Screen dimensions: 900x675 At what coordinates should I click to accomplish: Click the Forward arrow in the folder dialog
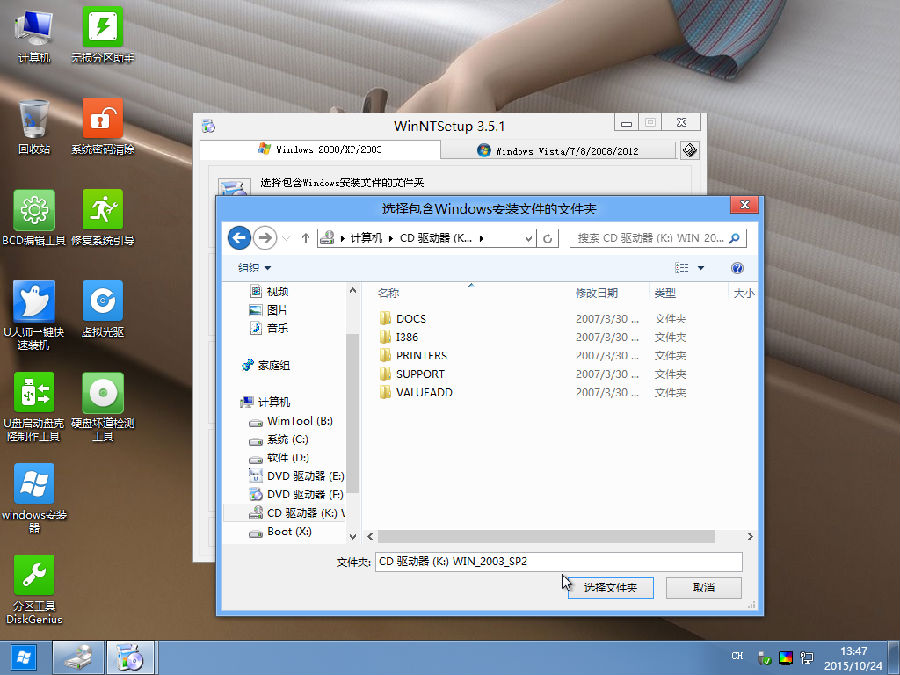click(265, 238)
